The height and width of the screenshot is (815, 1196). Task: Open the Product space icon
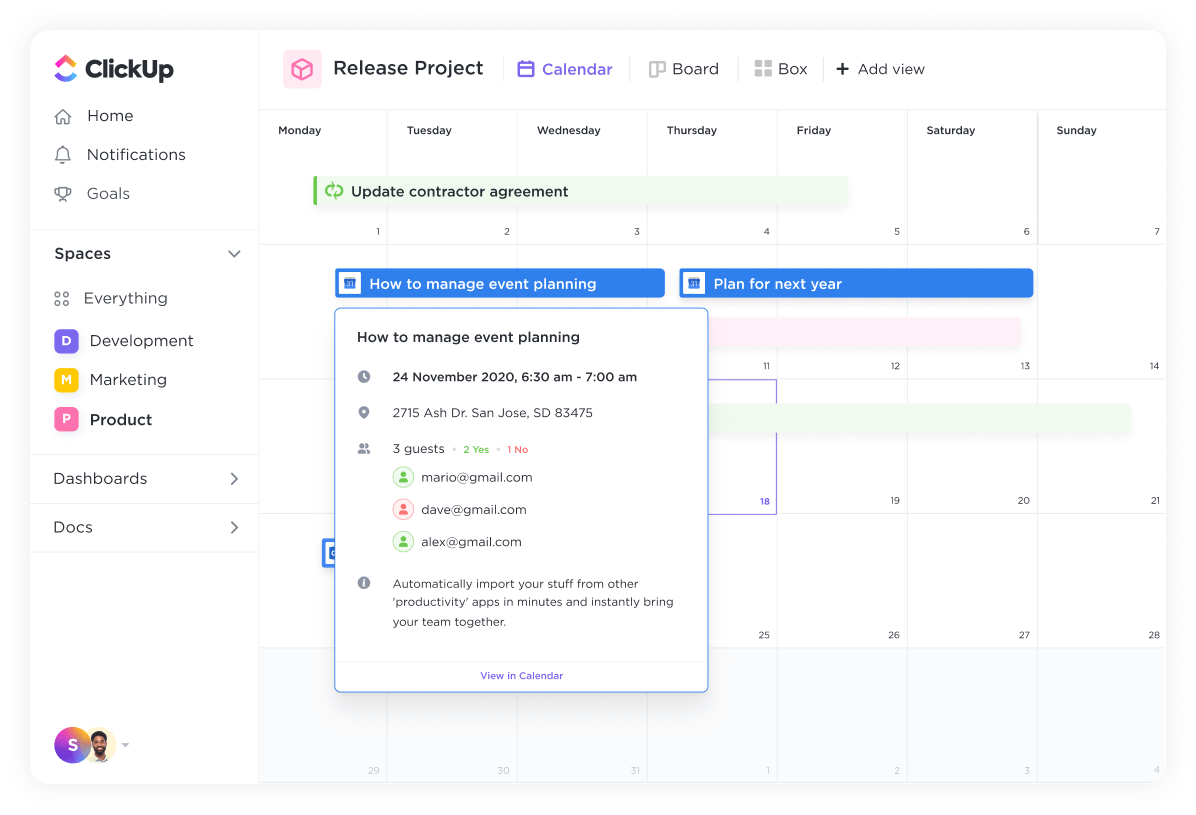click(65, 420)
